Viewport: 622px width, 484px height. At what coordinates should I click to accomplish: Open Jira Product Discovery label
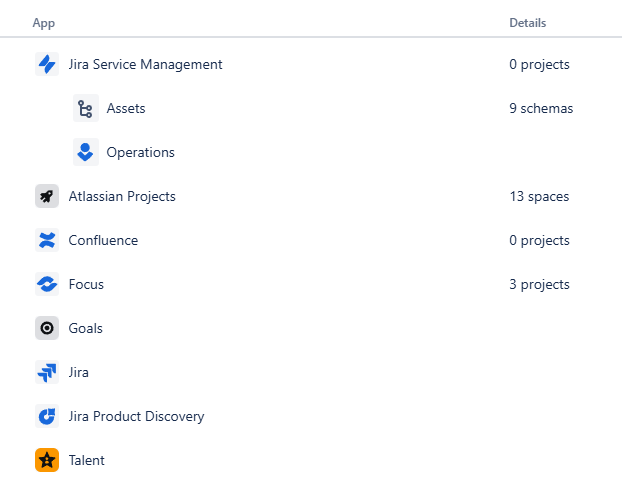coord(136,417)
